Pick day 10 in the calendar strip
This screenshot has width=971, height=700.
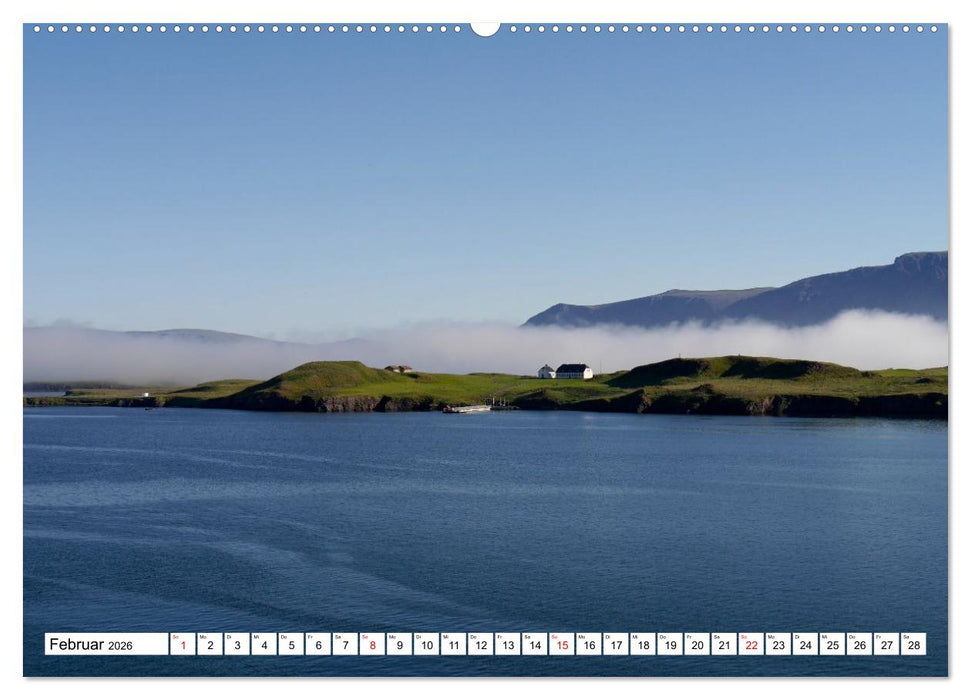(426, 645)
